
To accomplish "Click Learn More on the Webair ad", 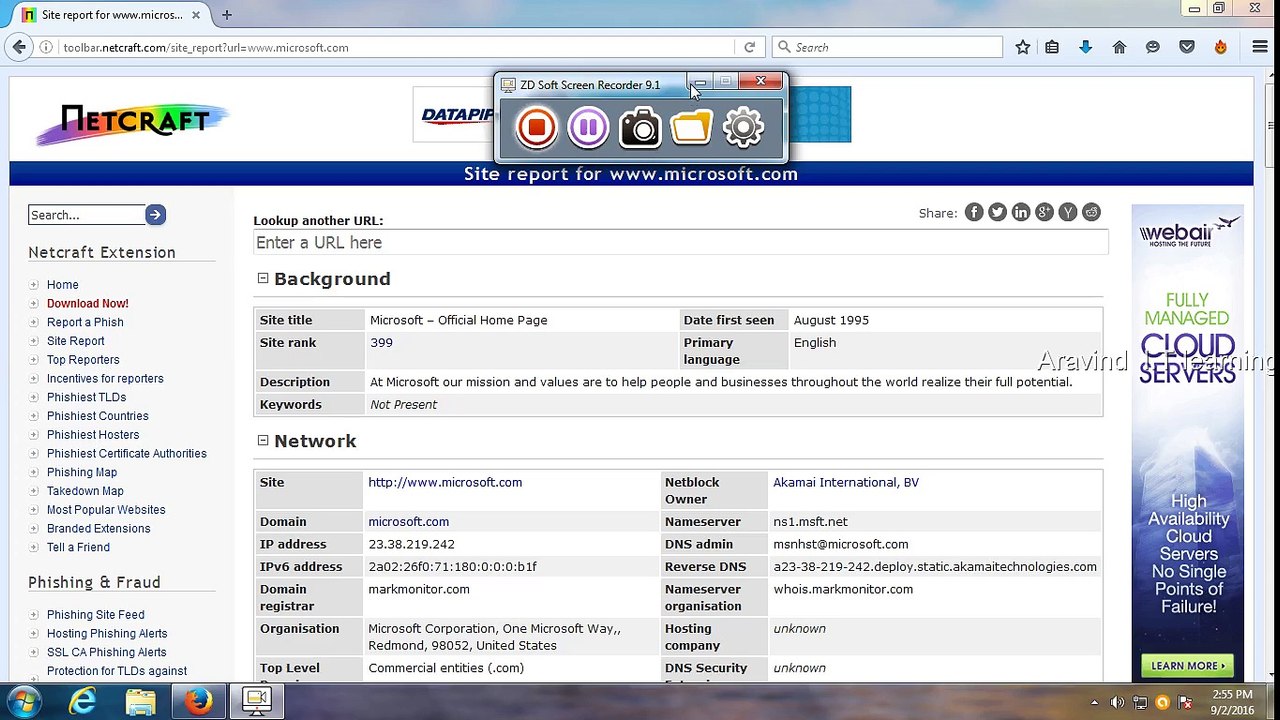I will point(1187,666).
